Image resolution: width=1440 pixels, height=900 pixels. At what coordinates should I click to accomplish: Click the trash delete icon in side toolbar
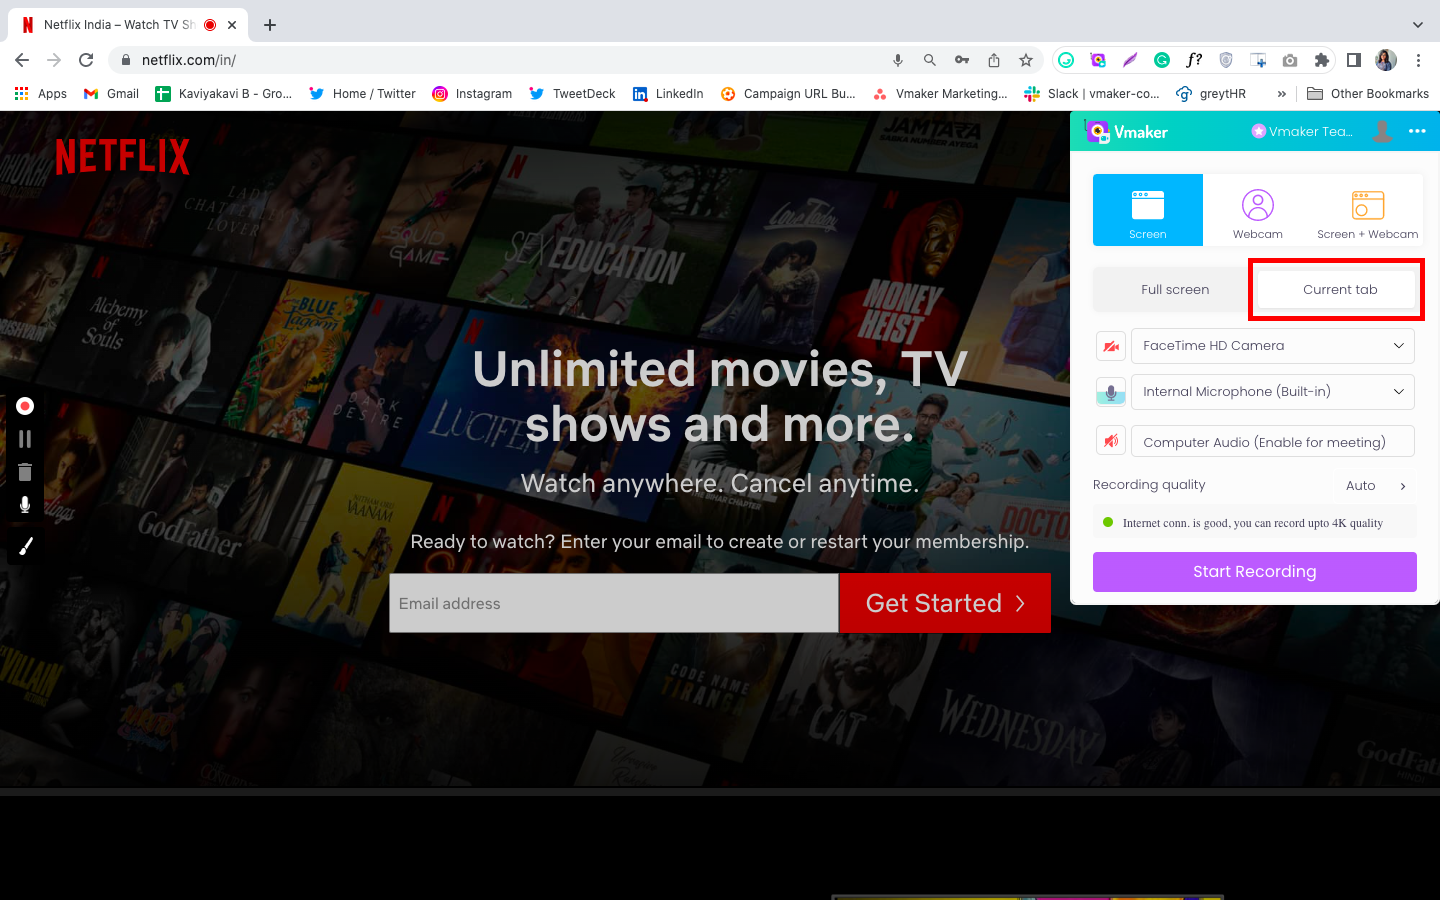coord(25,472)
